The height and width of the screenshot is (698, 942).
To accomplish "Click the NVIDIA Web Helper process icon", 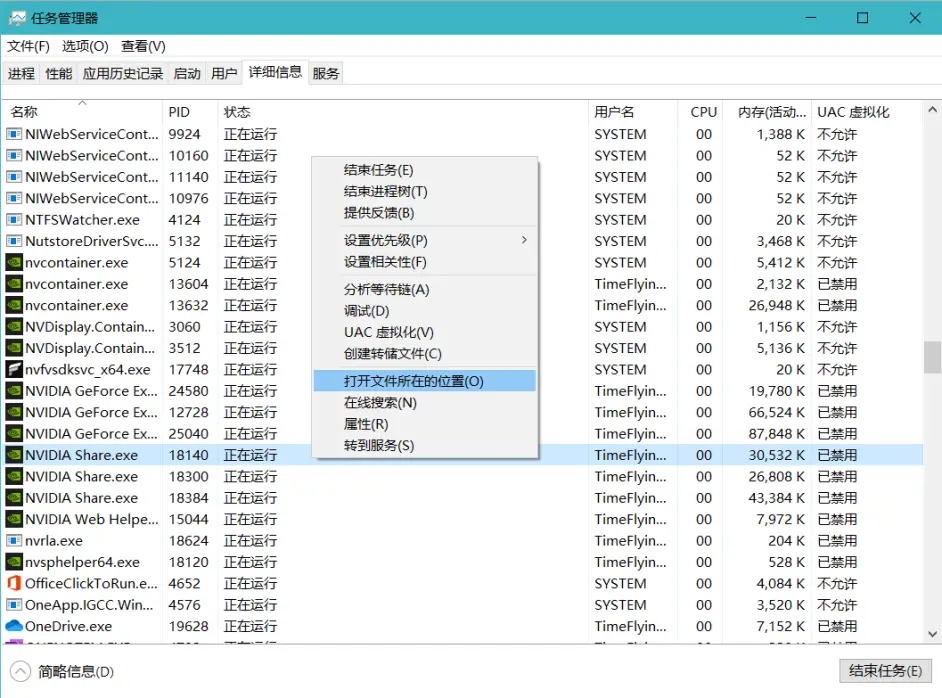I will point(14,519).
